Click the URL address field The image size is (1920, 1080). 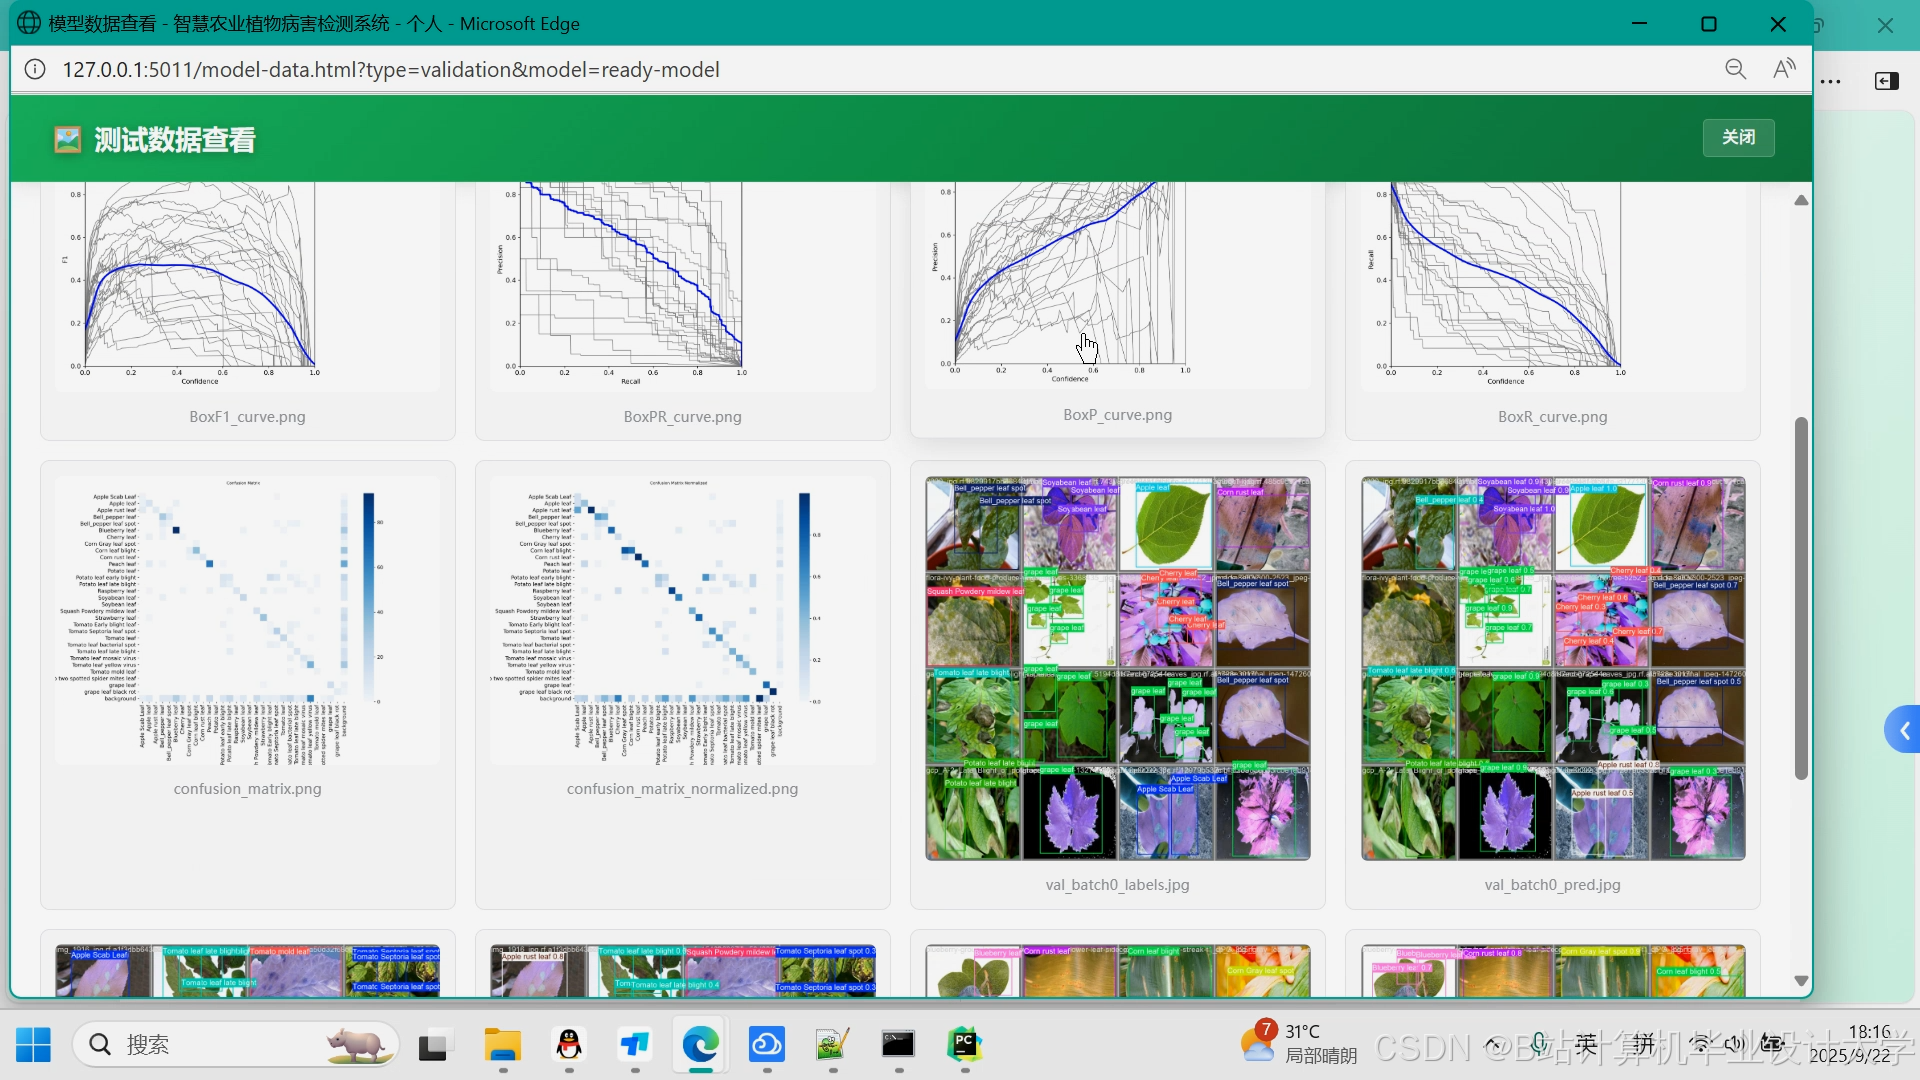click(390, 69)
